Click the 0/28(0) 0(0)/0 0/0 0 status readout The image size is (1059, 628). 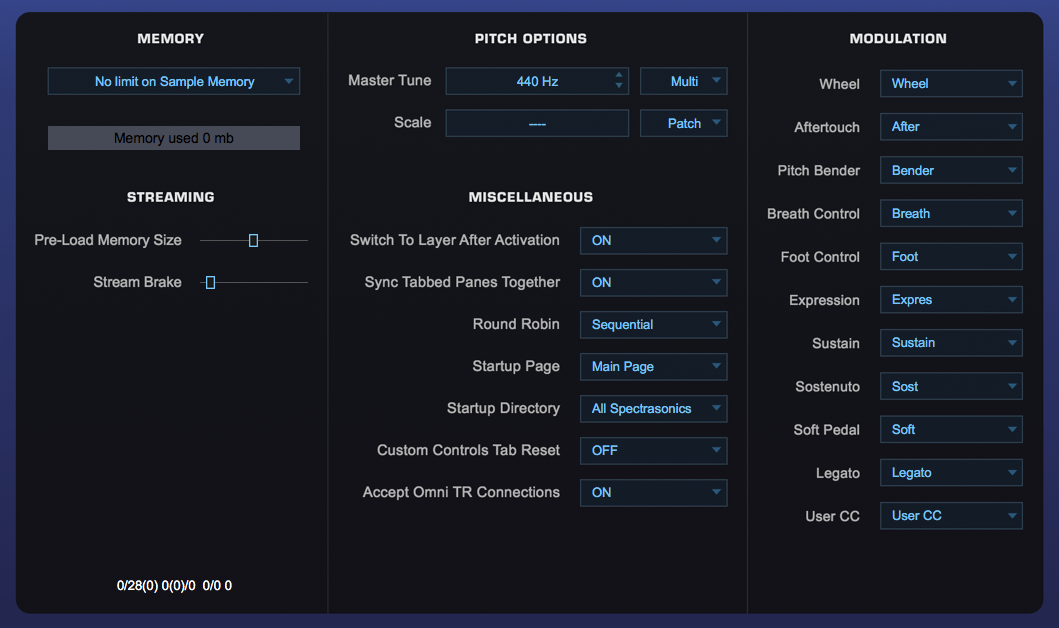pyautogui.click(x=174, y=585)
